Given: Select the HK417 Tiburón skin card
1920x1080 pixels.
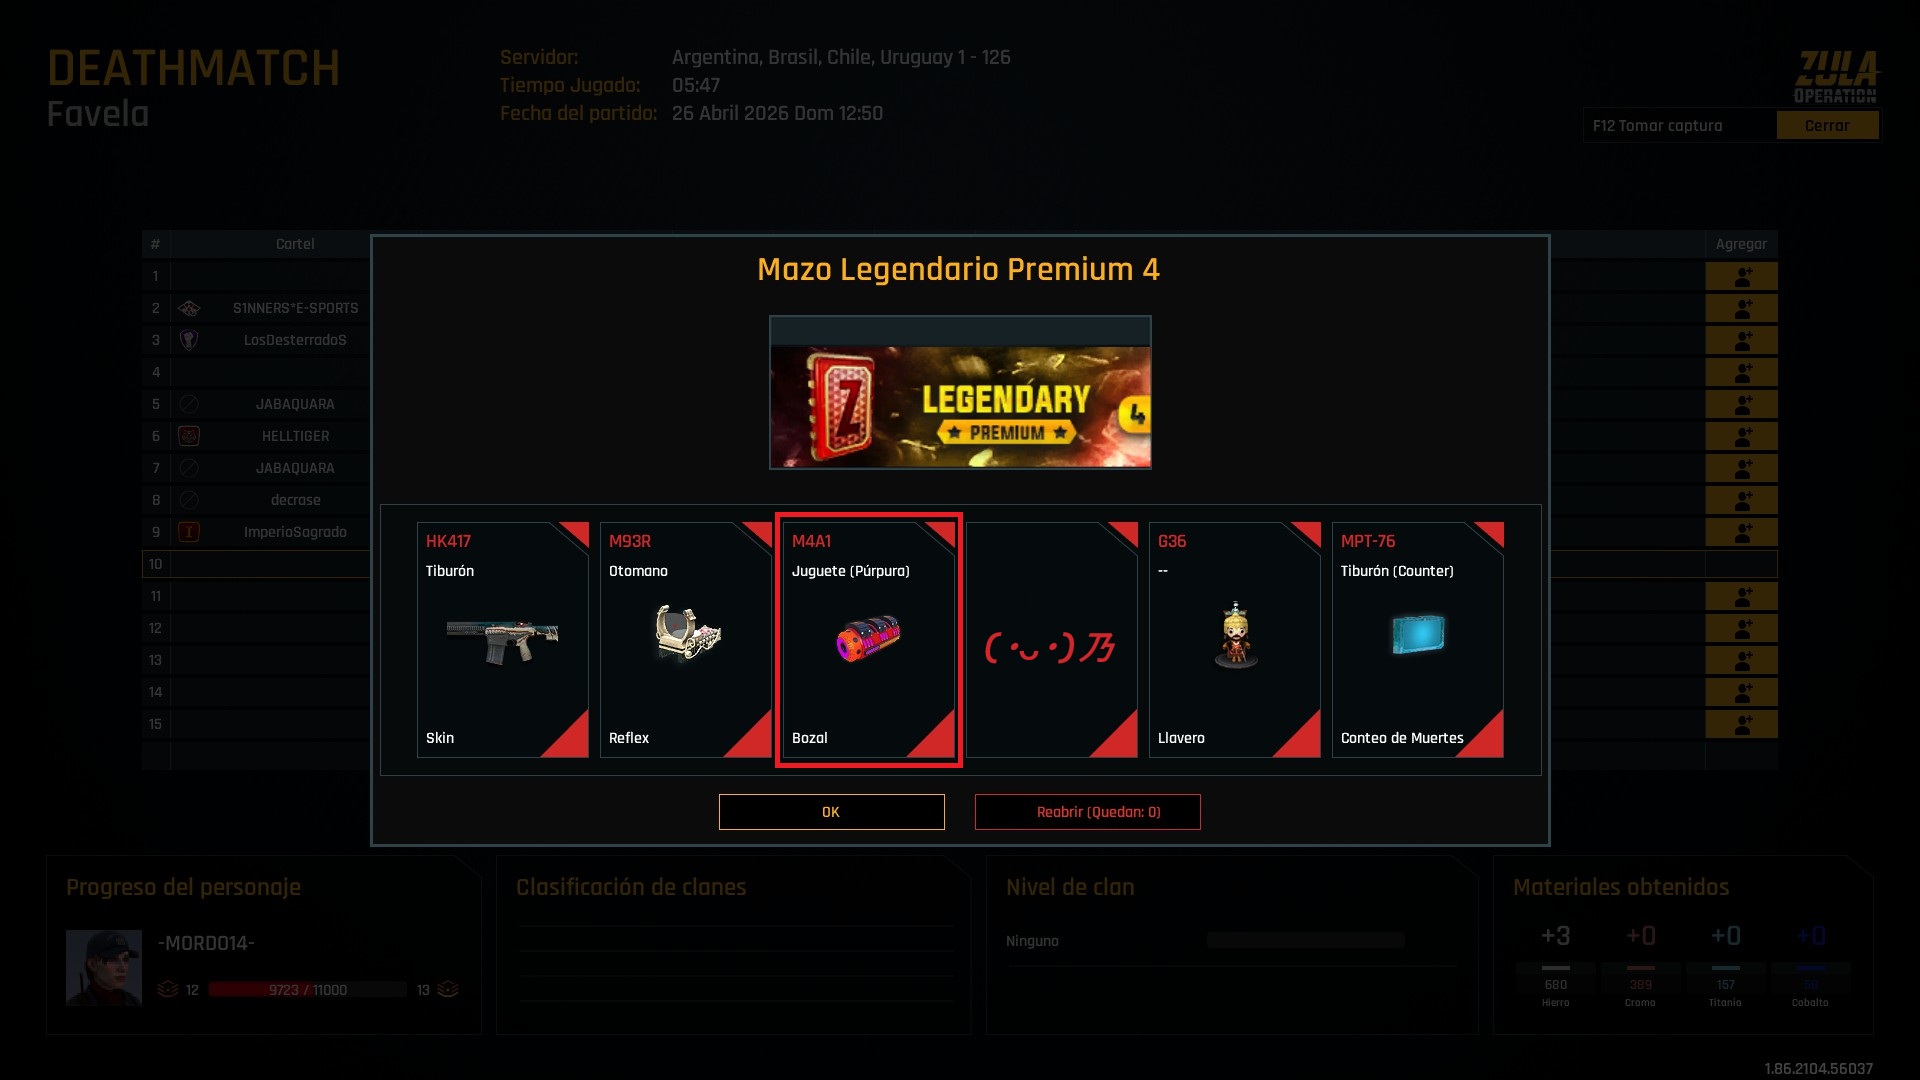Looking at the screenshot, I should click(x=502, y=640).
